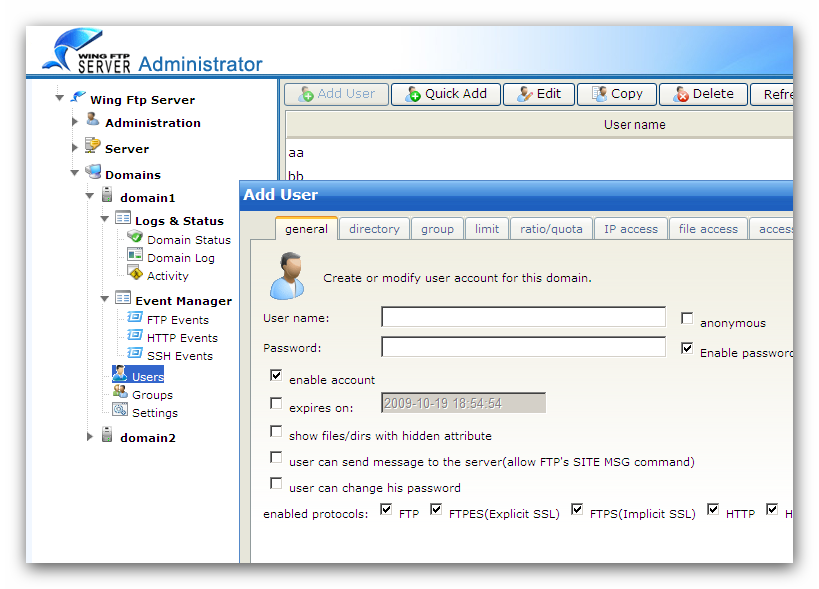
Task: Click the domain1 server icon
Action: pyautogui.click(x=107, y=195)
